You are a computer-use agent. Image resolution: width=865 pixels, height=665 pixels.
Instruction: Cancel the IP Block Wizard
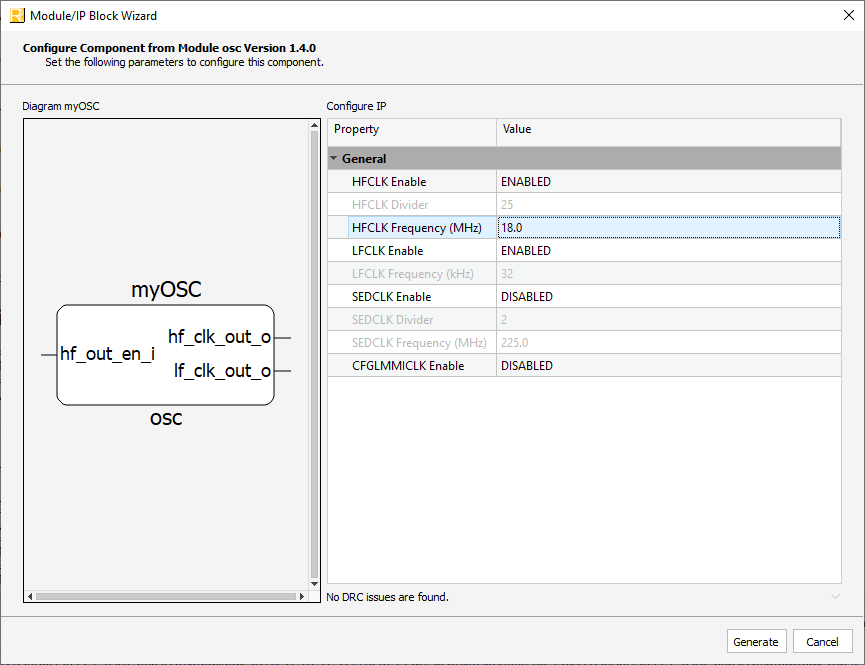(822, 641)
